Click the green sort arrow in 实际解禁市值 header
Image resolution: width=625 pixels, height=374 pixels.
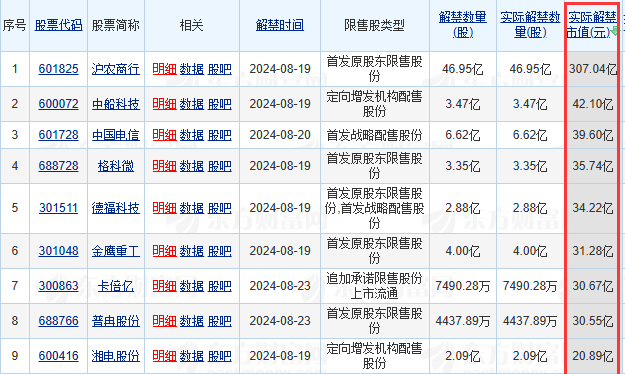[614, 31]
